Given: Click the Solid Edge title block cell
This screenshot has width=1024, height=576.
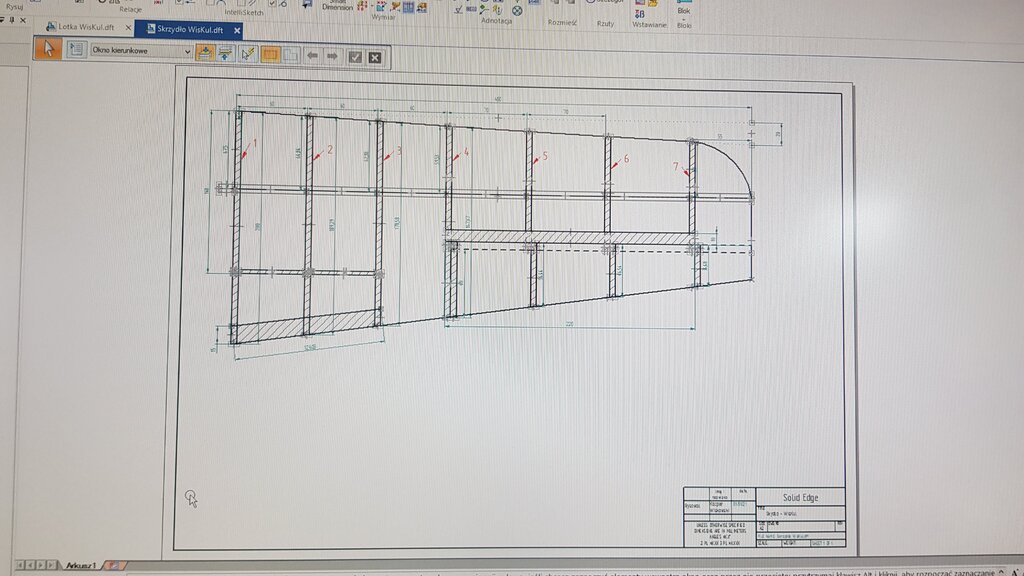Looking at the screenshot, I should pyautogui.click(x=799, y=497).
